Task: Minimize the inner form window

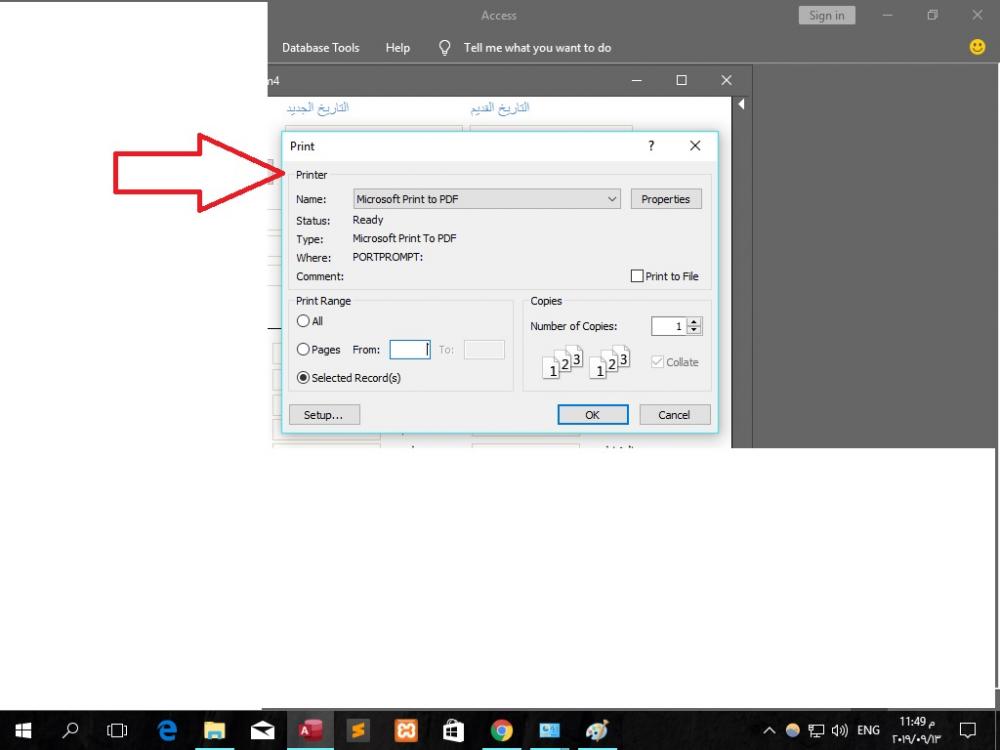Action: click(x=636, y=80)
